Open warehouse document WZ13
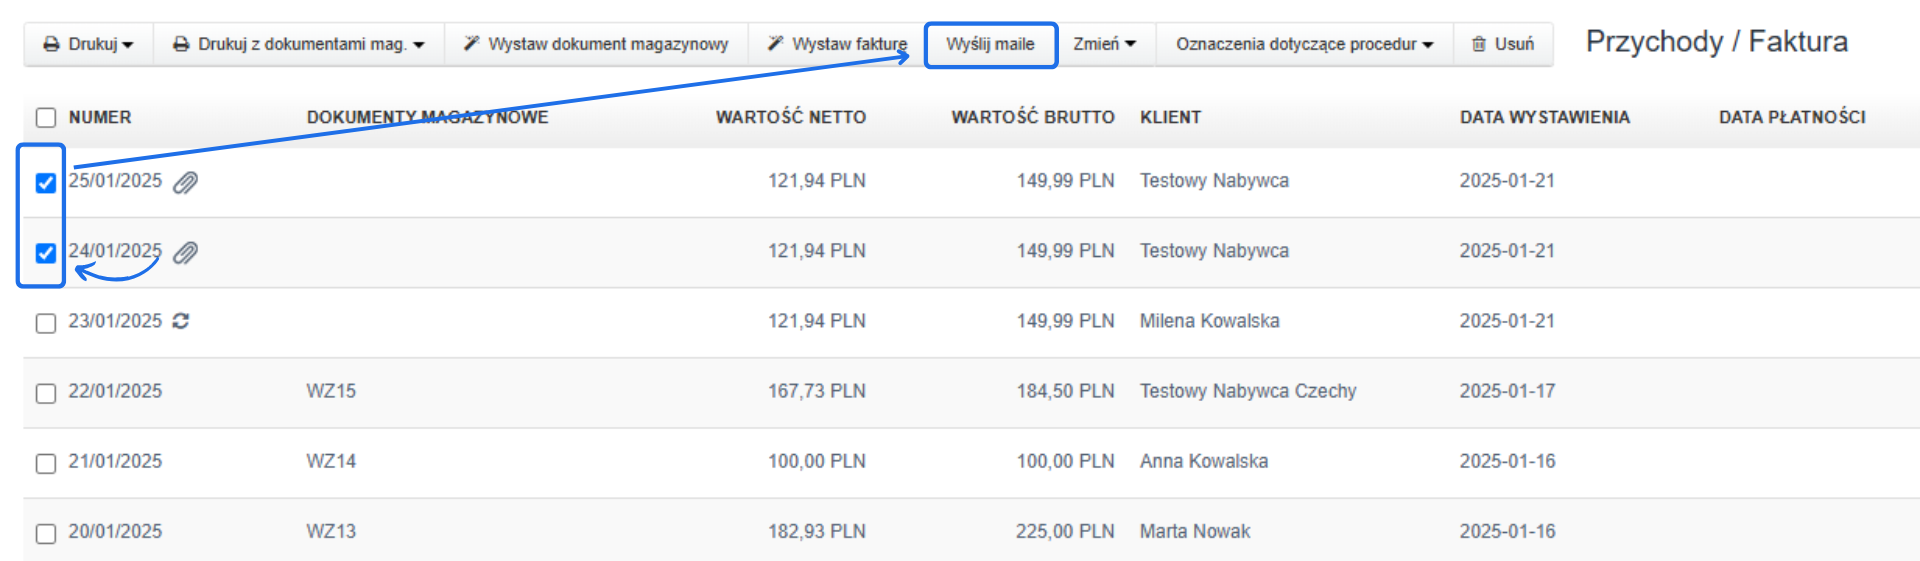Screen dimensions: 1920x561 [331, 531]
